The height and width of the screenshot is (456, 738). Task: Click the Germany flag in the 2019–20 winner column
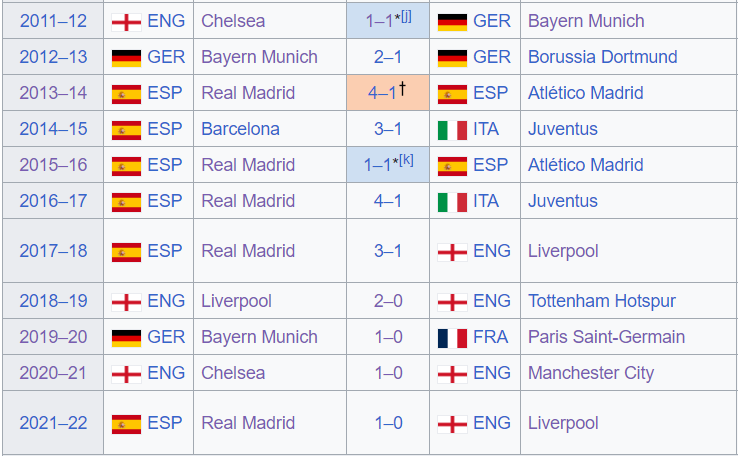[x=126, y=338]
